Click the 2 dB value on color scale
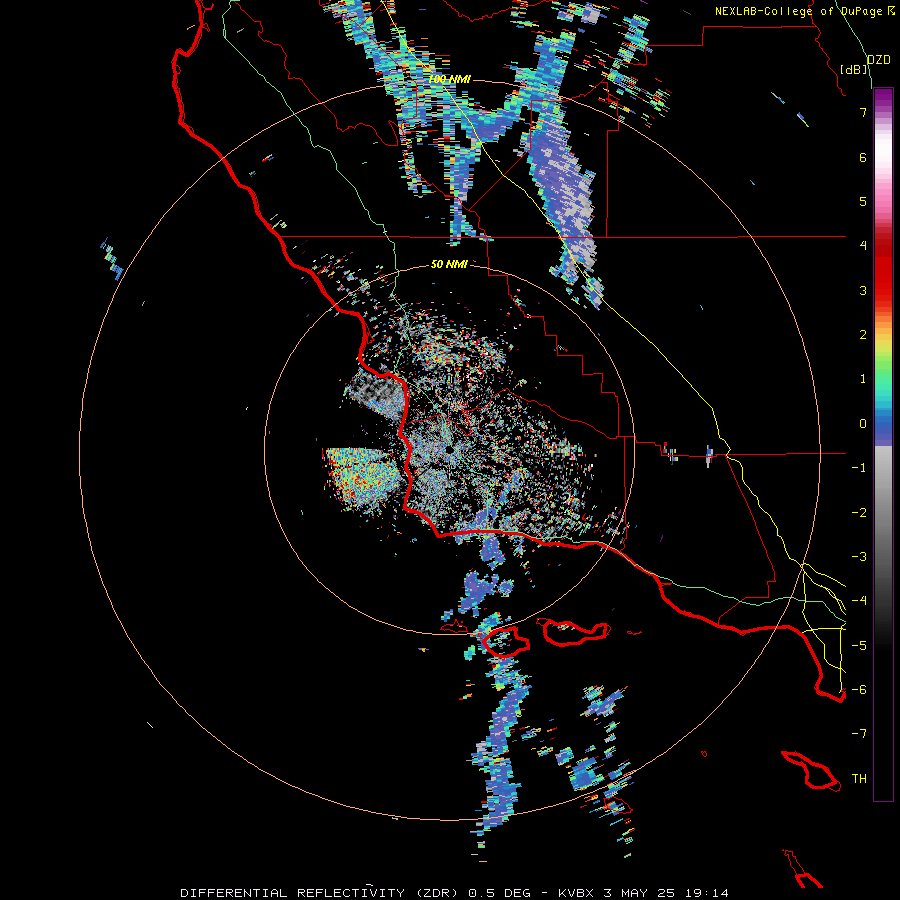The image size is (900, 900). pyautogui.click(x=863, y=335)
